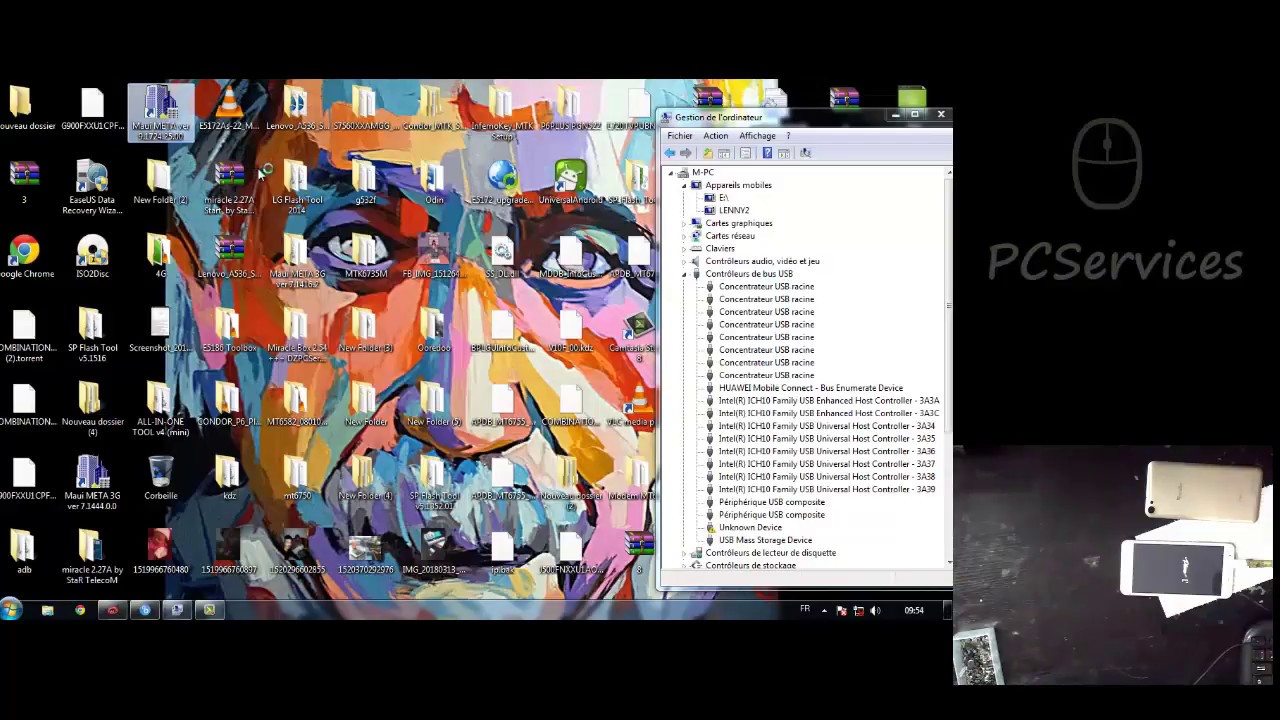This screenshot has height=720, width=1280.
Task: Expand the Cartes réseau category
Action: click(684, 236)
